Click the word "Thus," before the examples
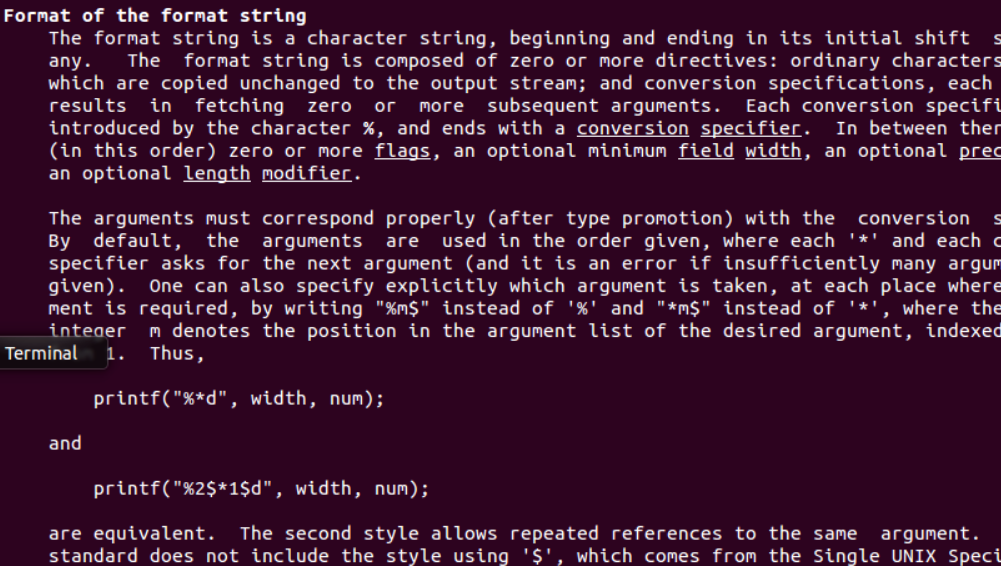 coord(176,354)
